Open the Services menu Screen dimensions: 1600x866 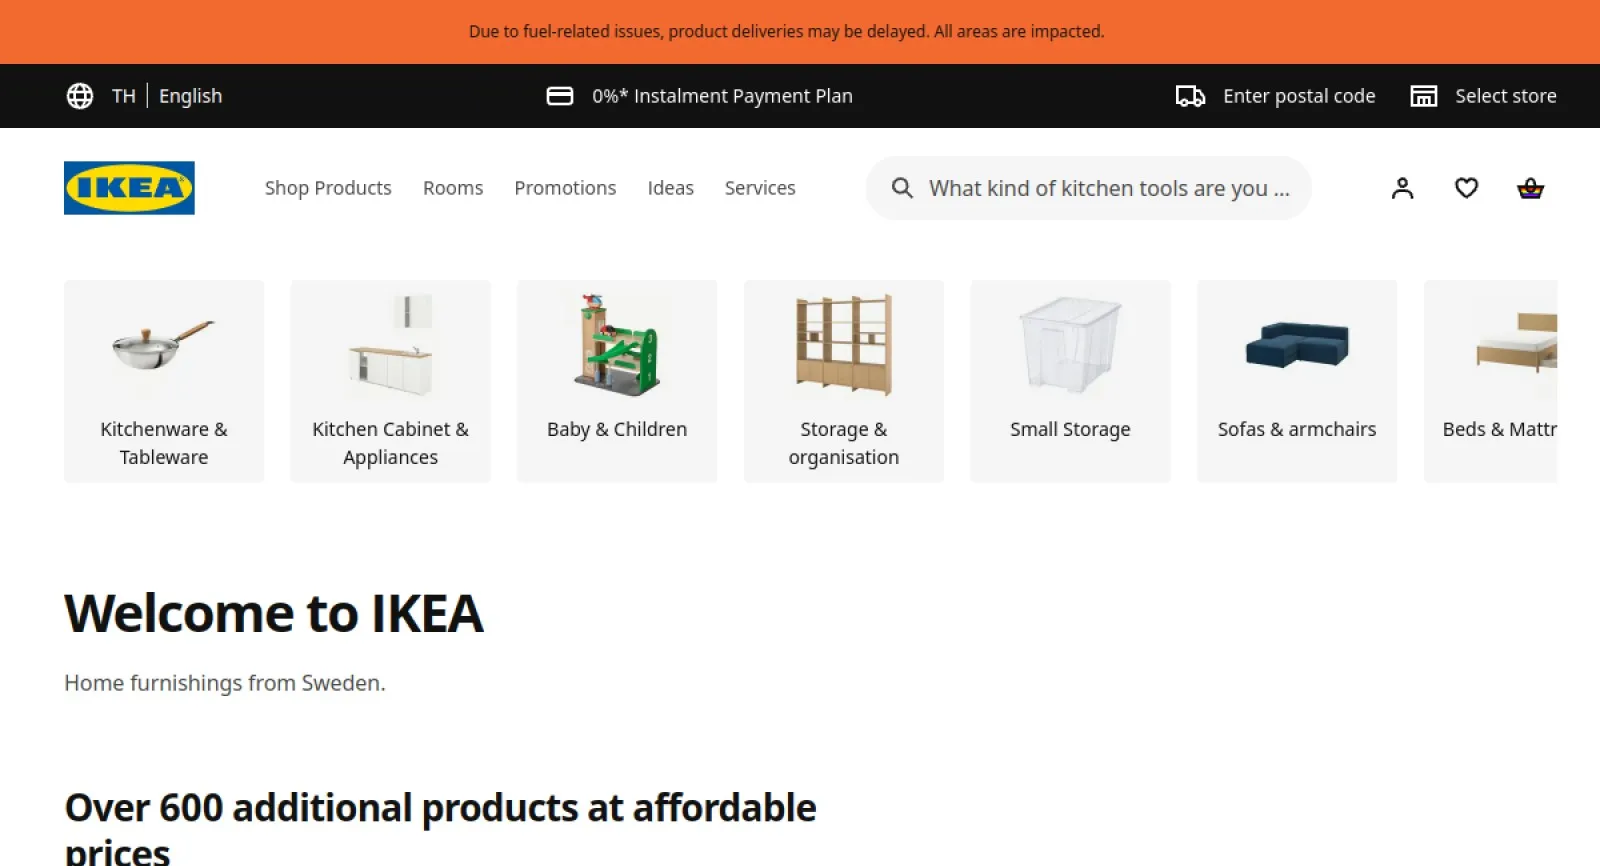tap(760, 188)
